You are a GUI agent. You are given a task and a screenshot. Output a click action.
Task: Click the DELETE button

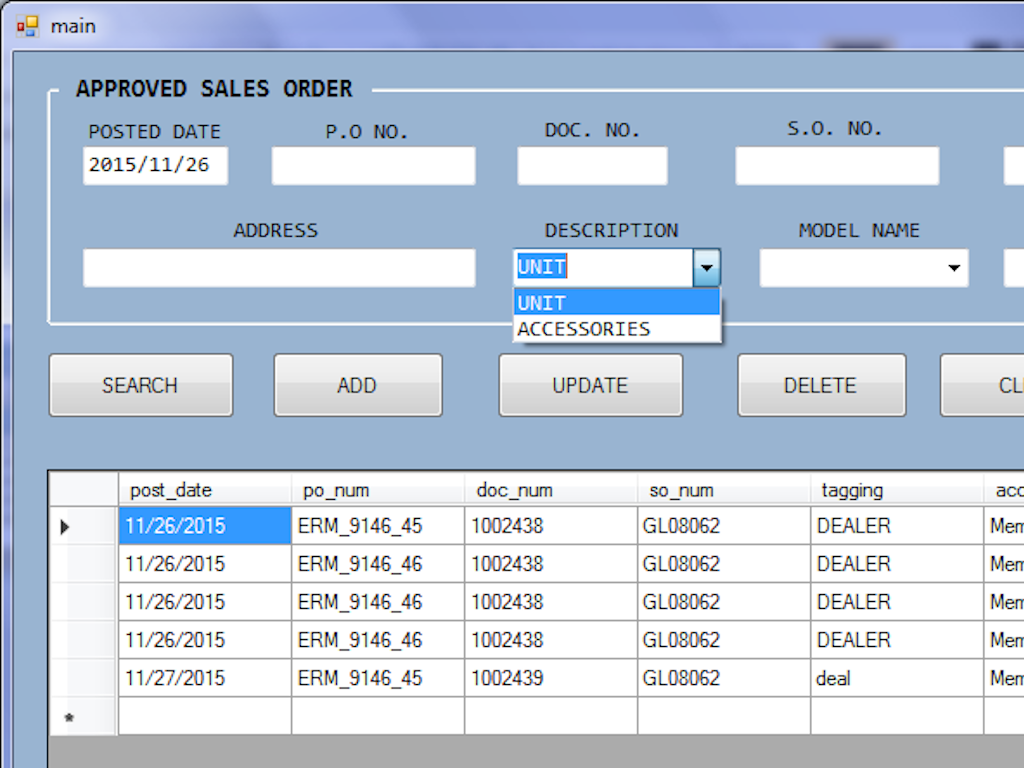[x=820, y=385]
